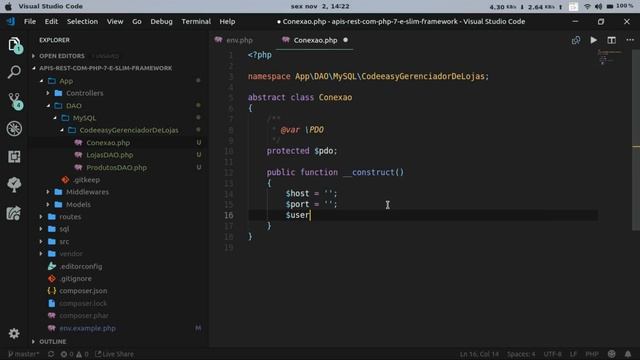The image size is (640, 360).
Task: Click the Ln 16, Col 14 position indicator
Action: 479,354
